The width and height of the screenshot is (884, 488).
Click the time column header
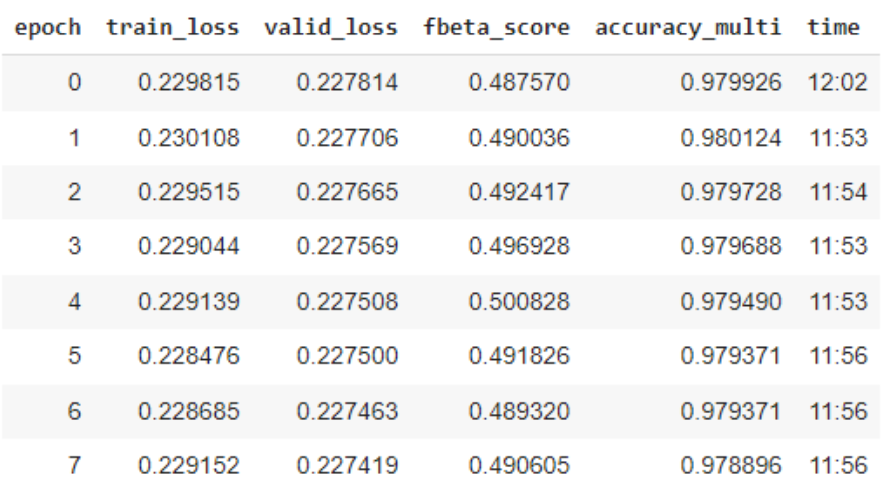(833, 27)
